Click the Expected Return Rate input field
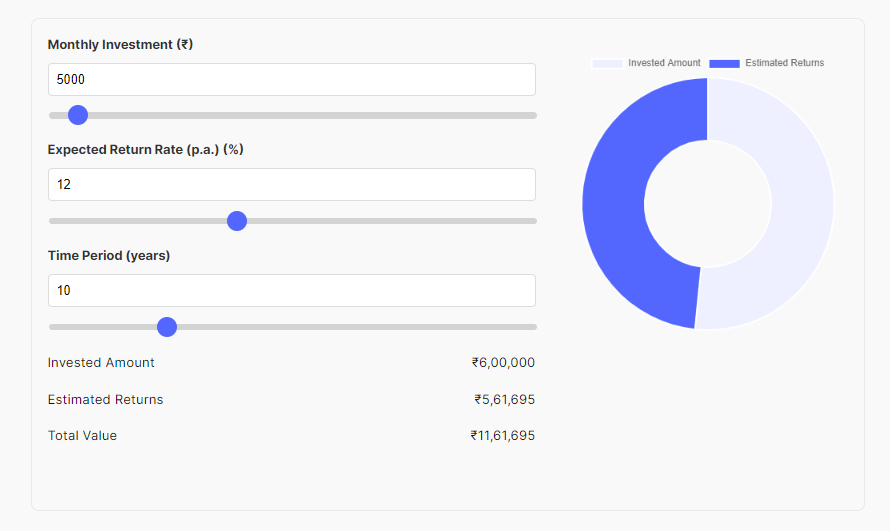The image size is (890, 531). (x=292, y=184)
